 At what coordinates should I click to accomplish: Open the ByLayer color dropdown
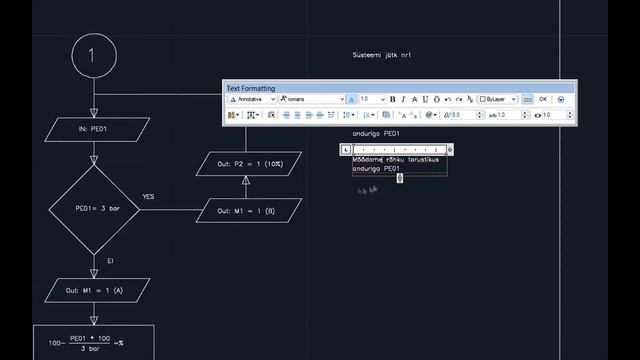pos(498,99)
